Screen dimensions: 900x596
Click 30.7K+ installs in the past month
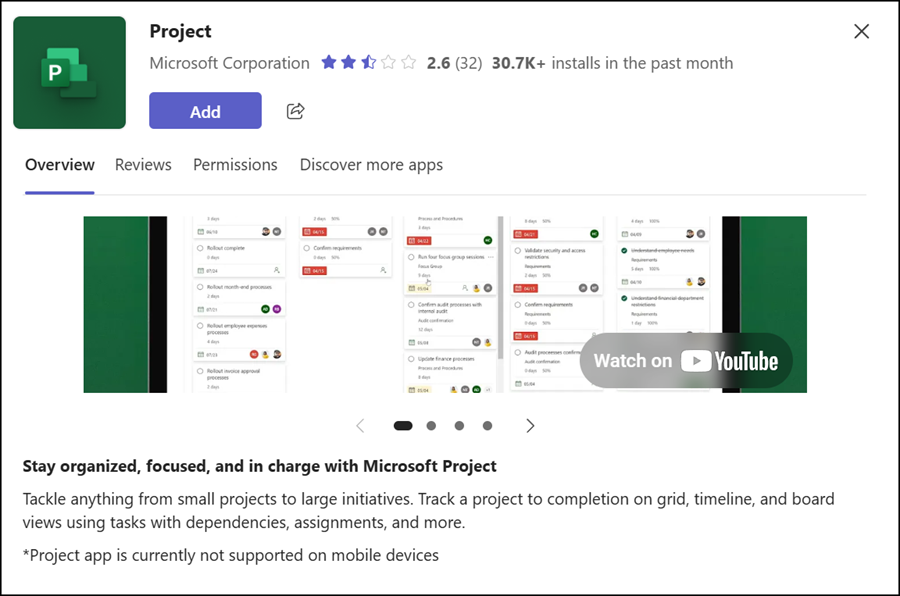point(612,63)
